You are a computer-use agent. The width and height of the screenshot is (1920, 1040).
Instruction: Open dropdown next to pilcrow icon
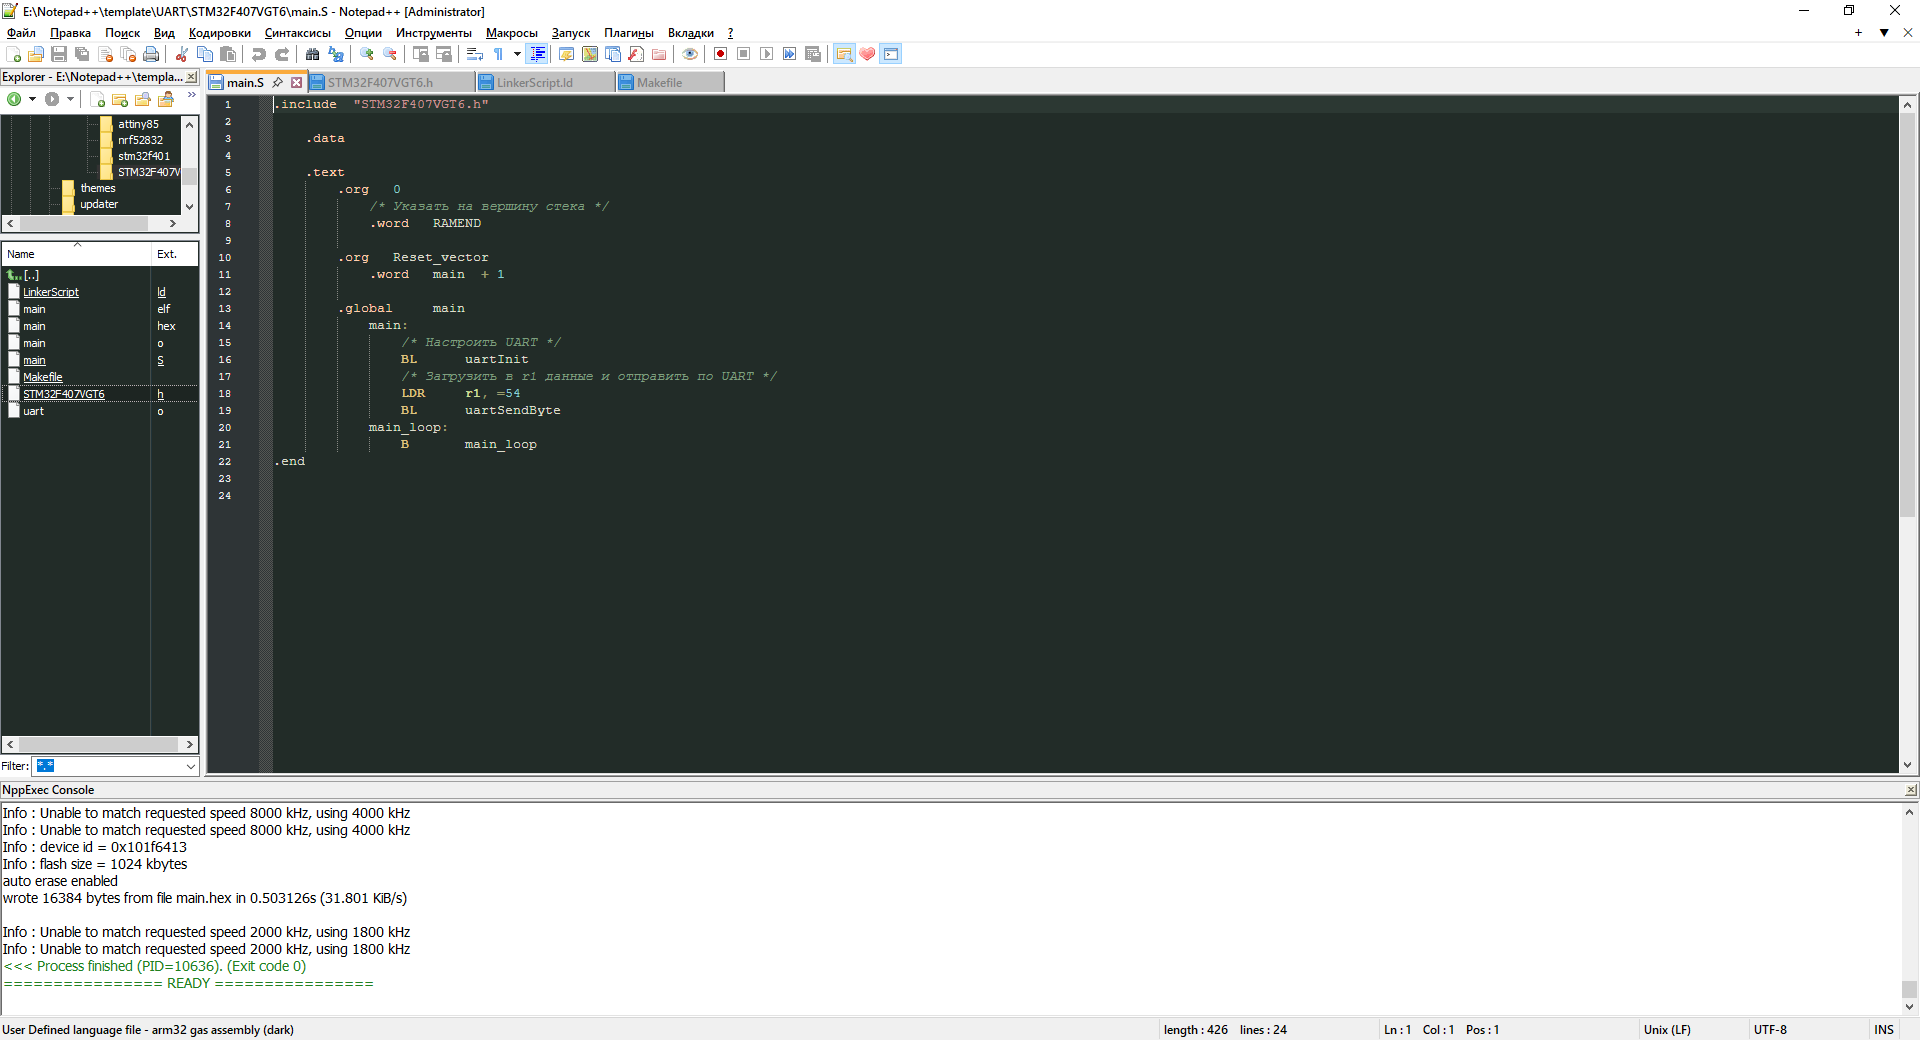(x=517, y=54)
